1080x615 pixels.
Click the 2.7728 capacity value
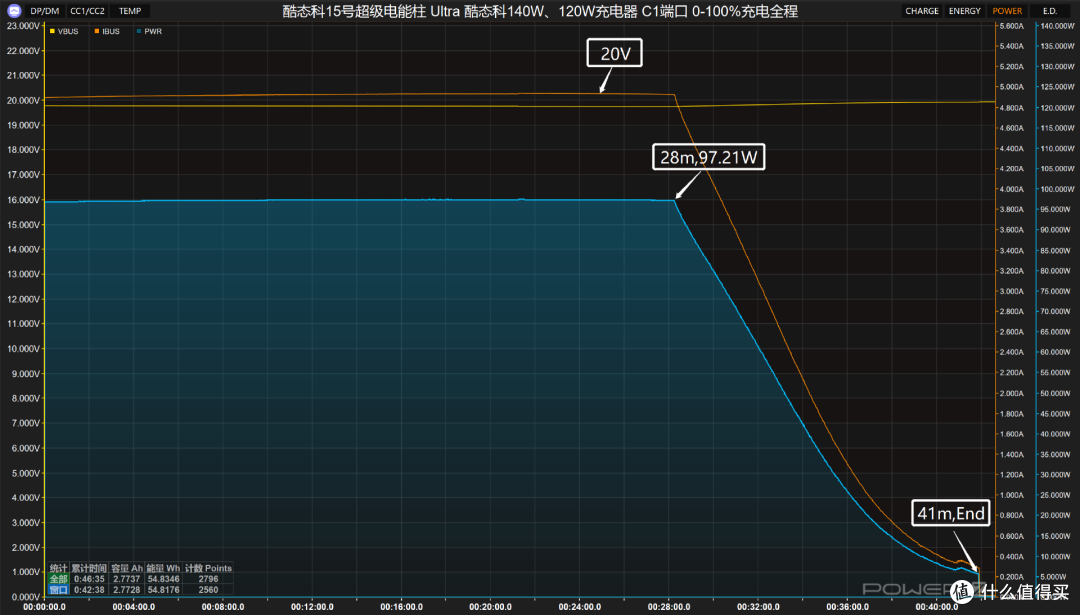click(x=127, y=590)
